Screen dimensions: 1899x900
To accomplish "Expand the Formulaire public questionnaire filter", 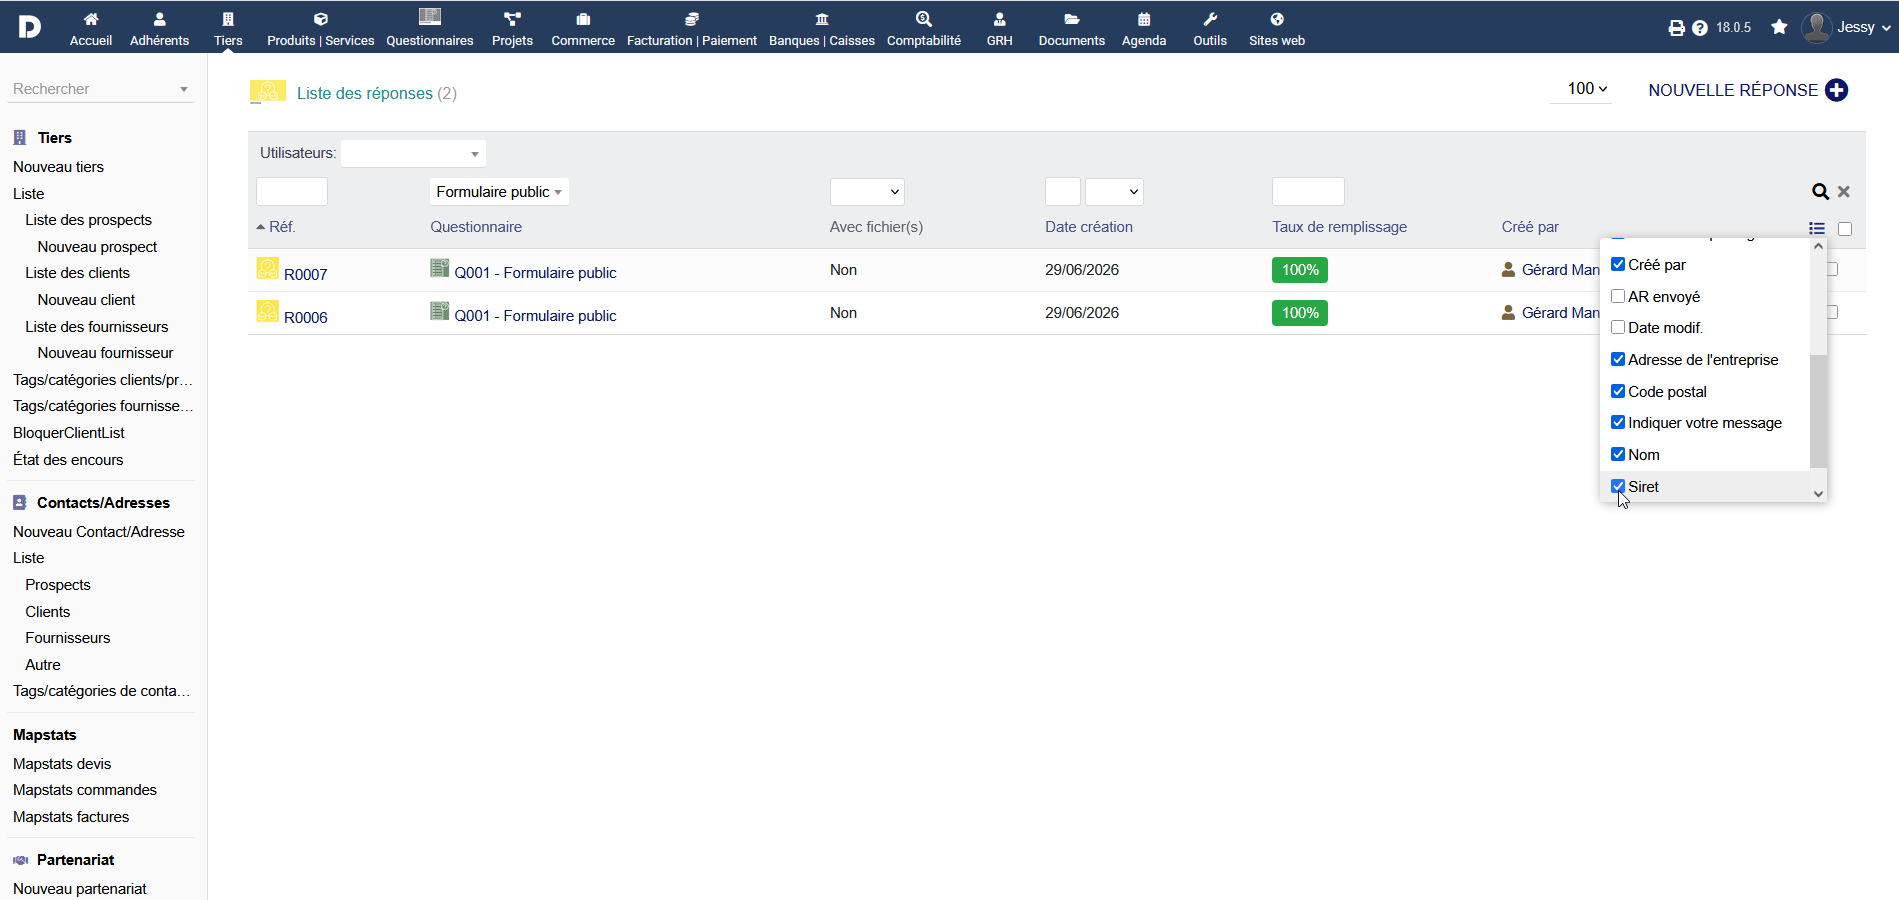I will tap(499, 191).
